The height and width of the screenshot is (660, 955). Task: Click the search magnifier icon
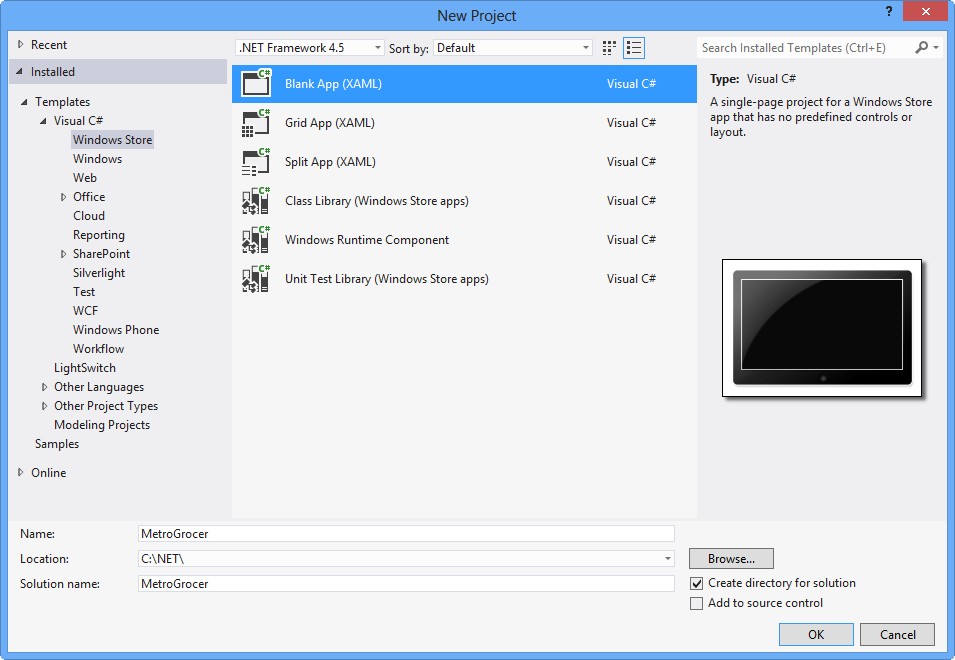point(922,47)
